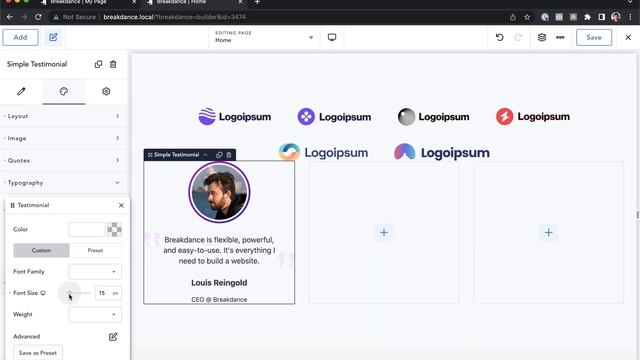Click the testimonial avatar photo
This screenshot has width=640, height=360.
tap(219, 192)
